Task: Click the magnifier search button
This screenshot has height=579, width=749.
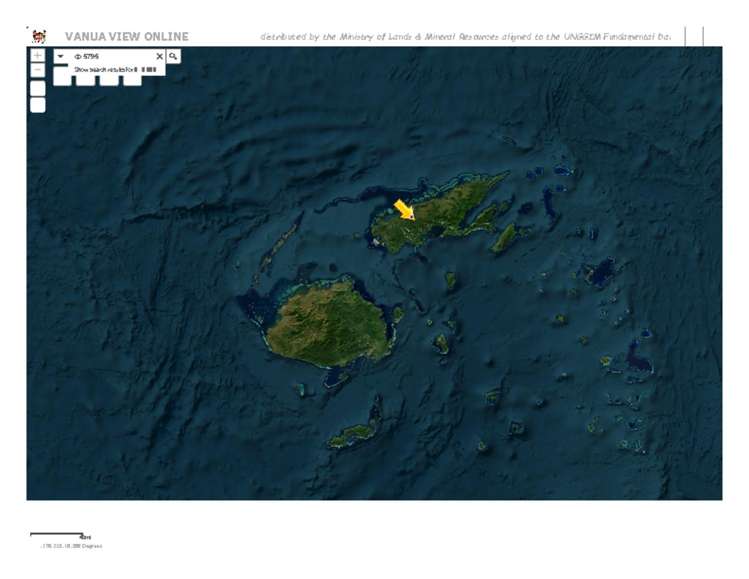Action: pyautogui.click(x=173, y=56)
